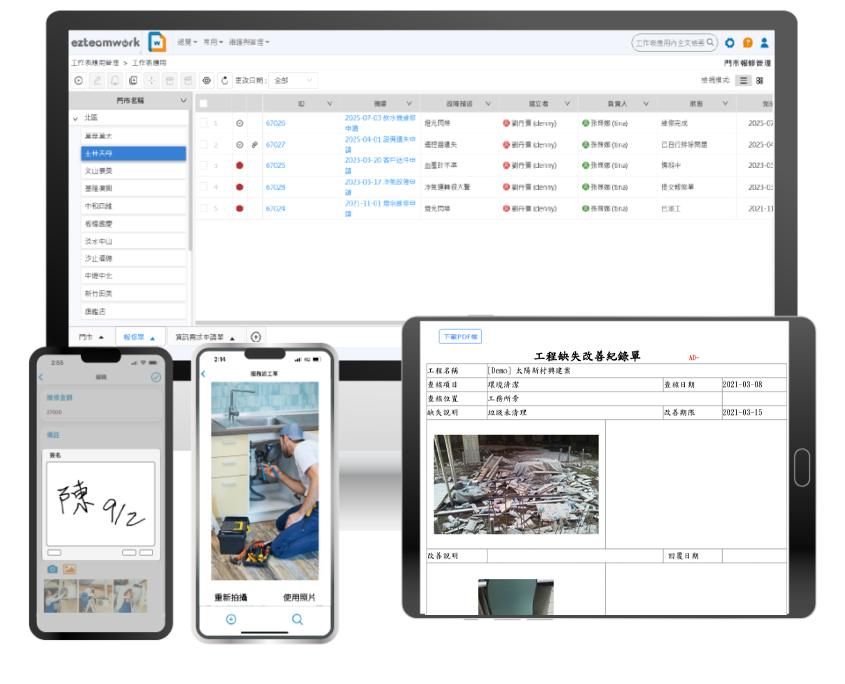Tap the search magnifier icon on middle phone bottom bar
Image resolution: width=845 pixels, height=684 pixels.
point(297,619)
